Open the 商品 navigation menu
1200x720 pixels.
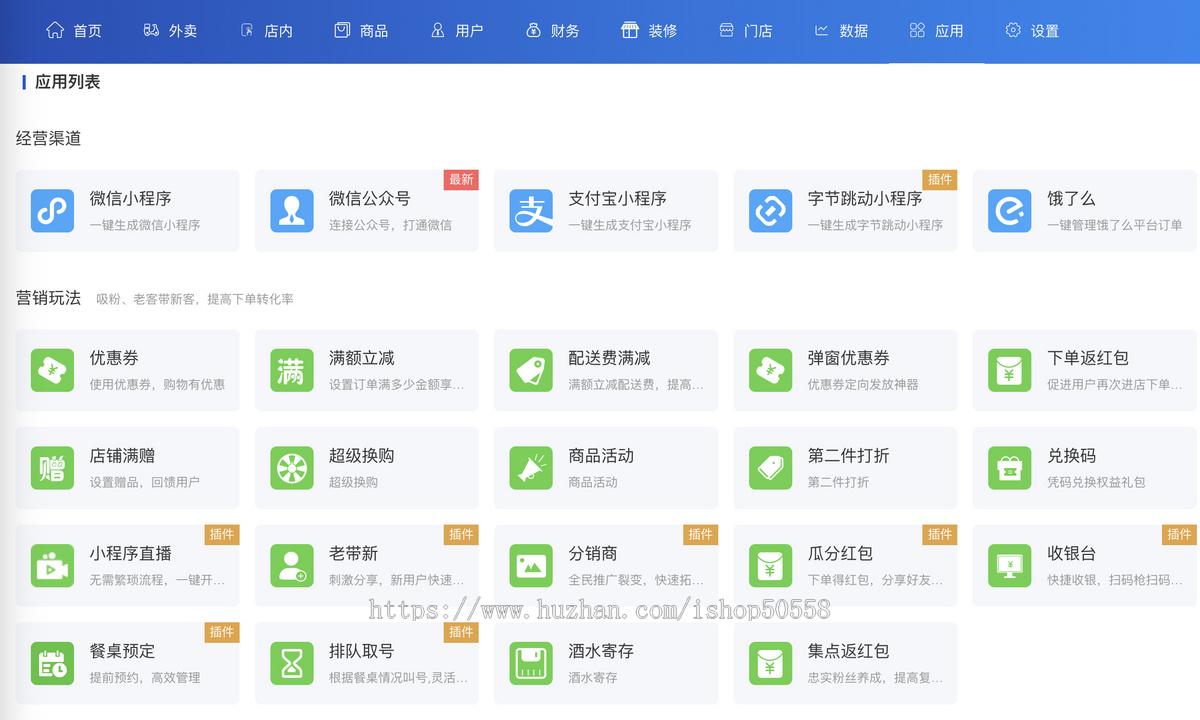[361, 31]
